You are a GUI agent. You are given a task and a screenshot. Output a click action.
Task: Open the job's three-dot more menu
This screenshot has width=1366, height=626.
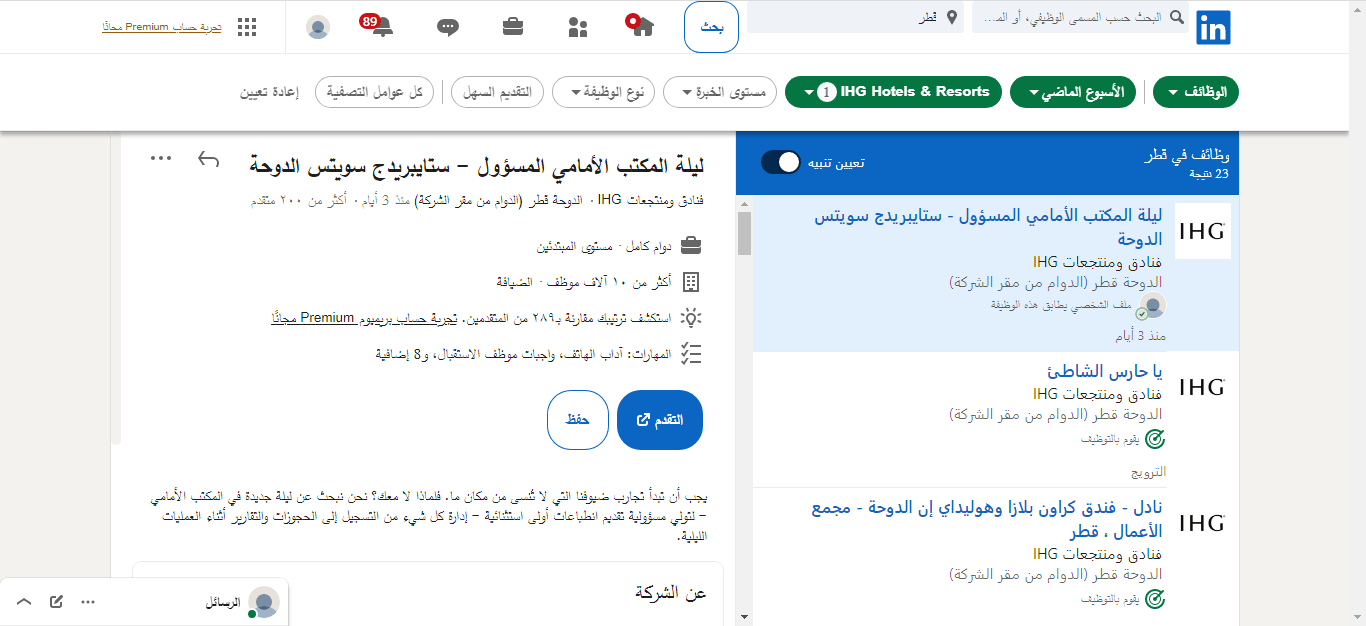coord(161,158)
